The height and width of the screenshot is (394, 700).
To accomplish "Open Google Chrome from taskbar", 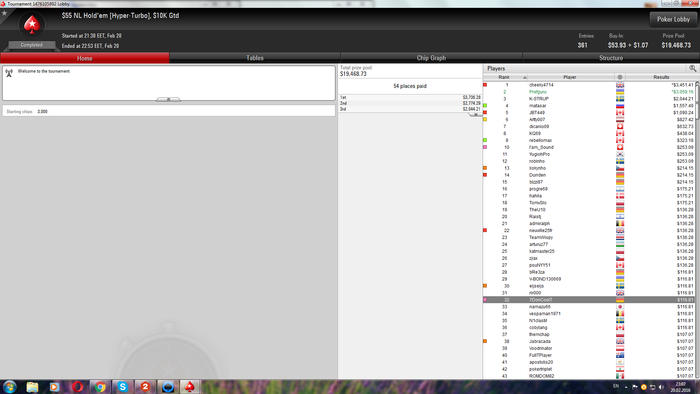I will click(100, 387).
